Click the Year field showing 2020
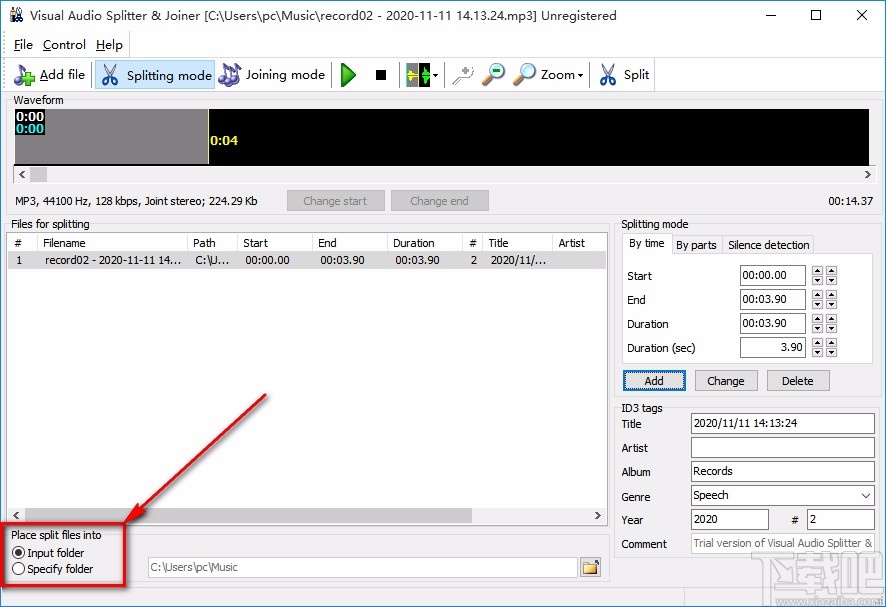The image size is (886, 607). (x=729, y=519)
